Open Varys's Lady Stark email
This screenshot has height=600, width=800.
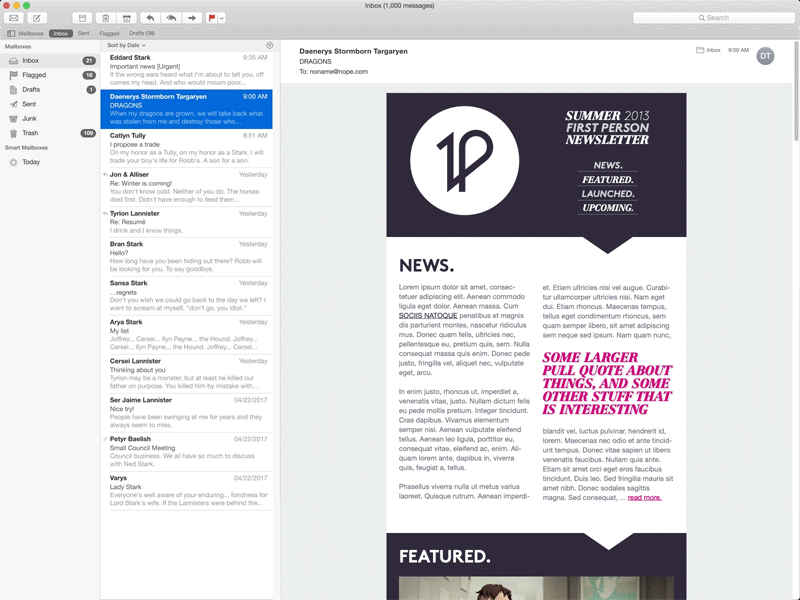tap(187, 490)
